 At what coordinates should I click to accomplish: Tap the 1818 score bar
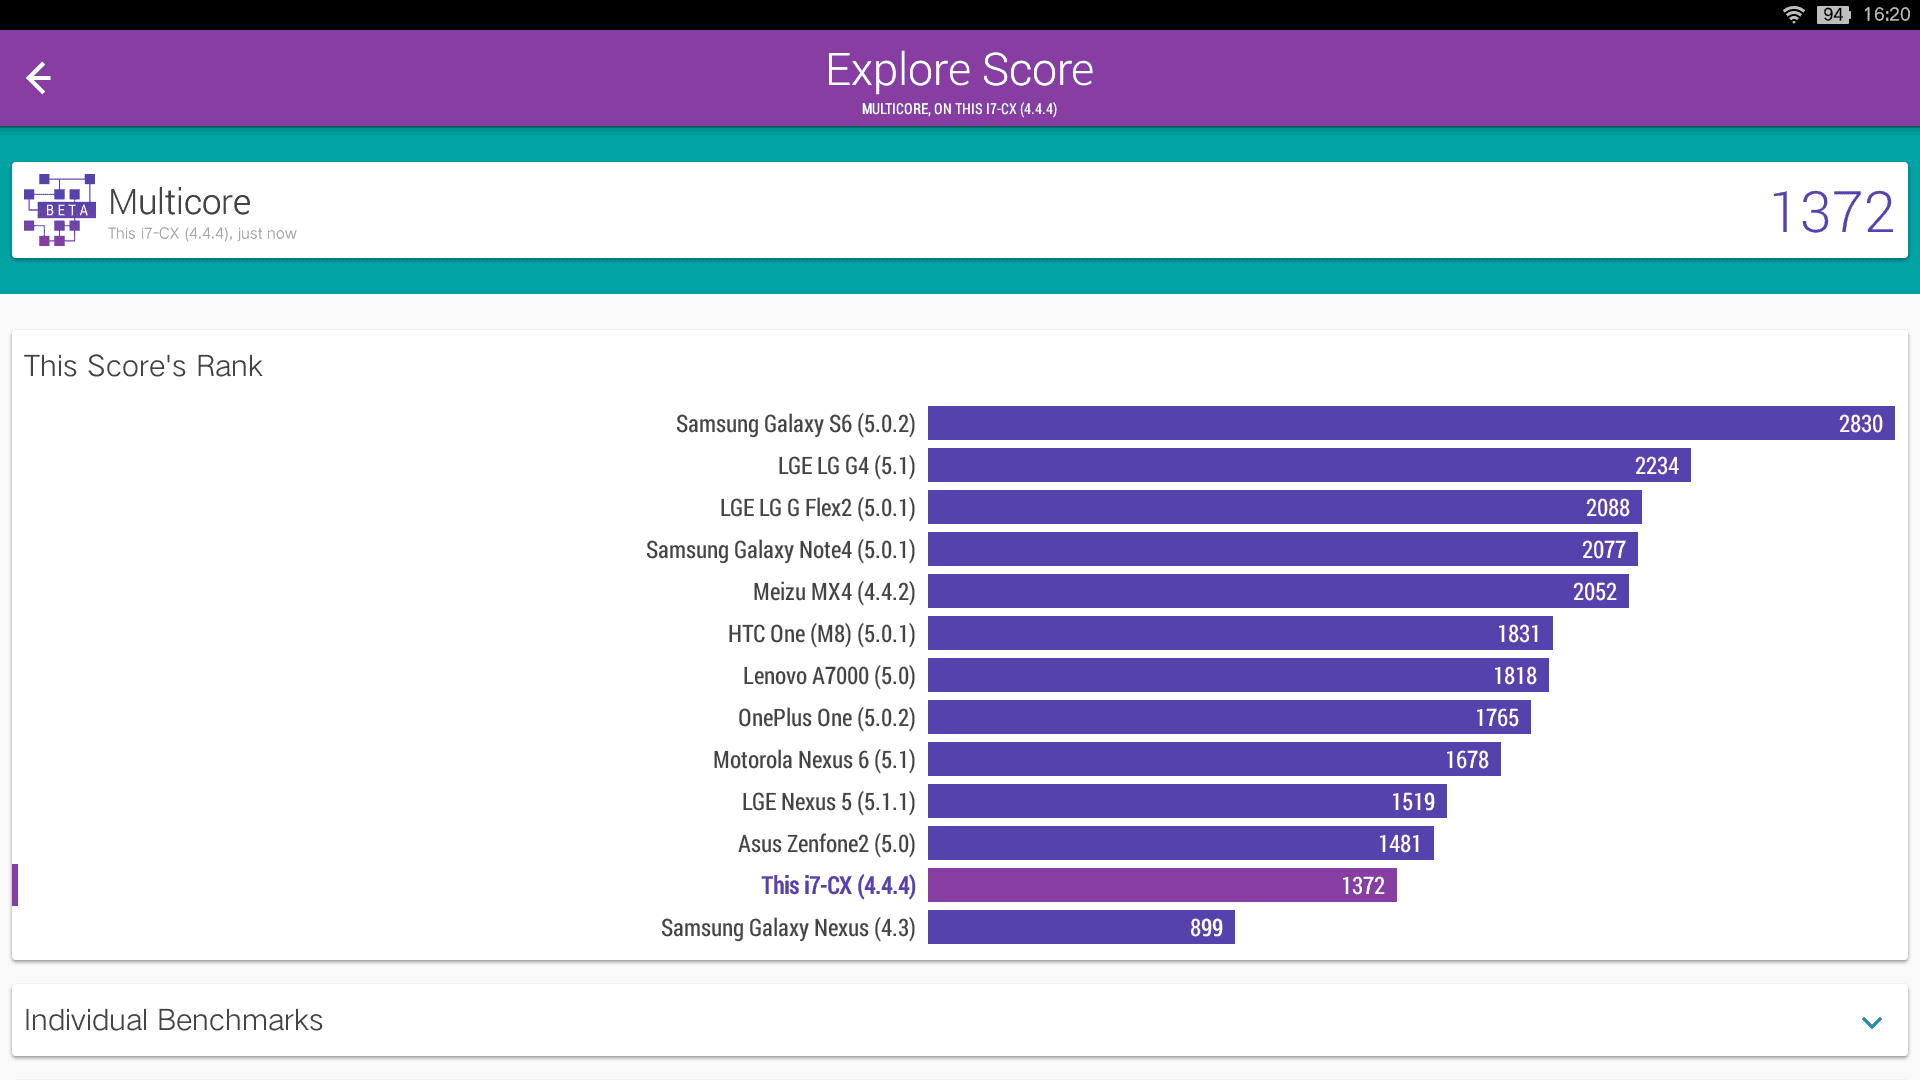pyautogui.click(x=1238, y=675)
